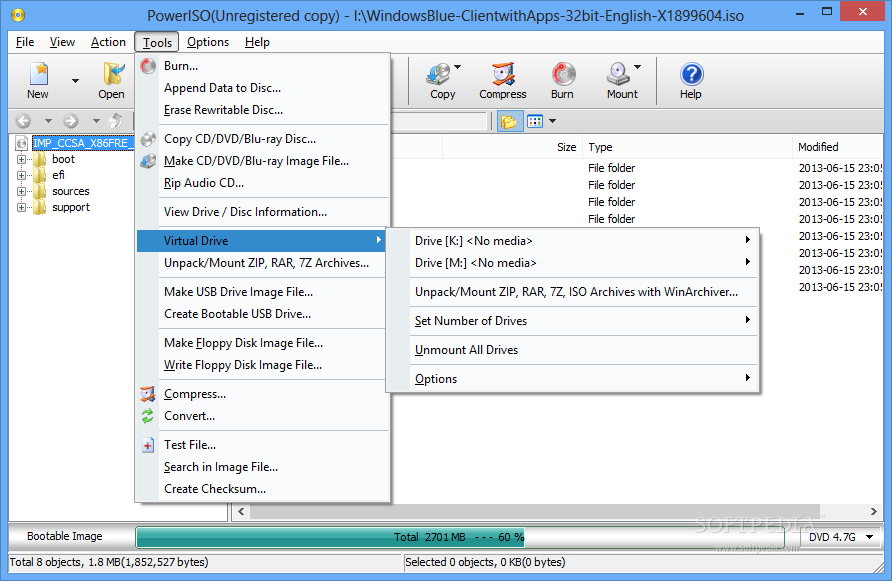Open Options submenu in Virtual Drive menu
This screenshot has height=581, width=892.
tap(572, 379)
